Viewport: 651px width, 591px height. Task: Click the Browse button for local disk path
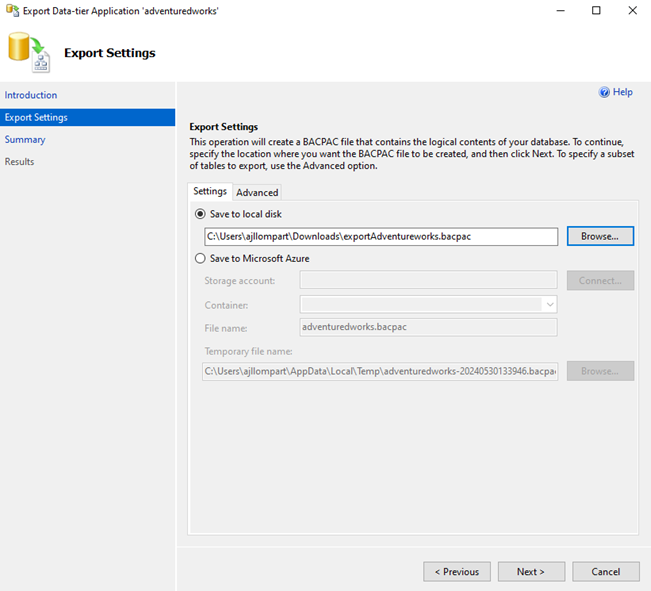pyautogui.click(x=600, y=236)
